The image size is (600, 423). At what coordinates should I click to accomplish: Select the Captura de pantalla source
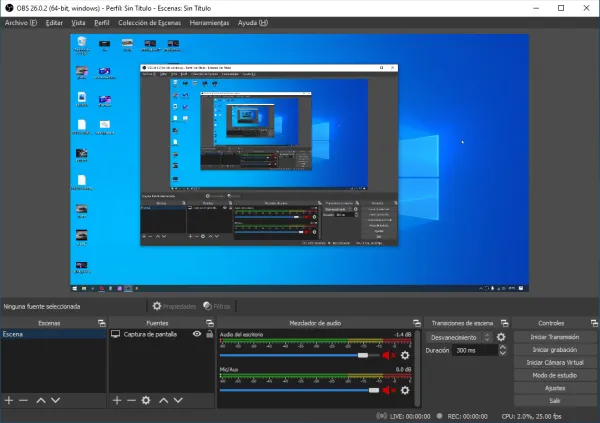[150, 334]
